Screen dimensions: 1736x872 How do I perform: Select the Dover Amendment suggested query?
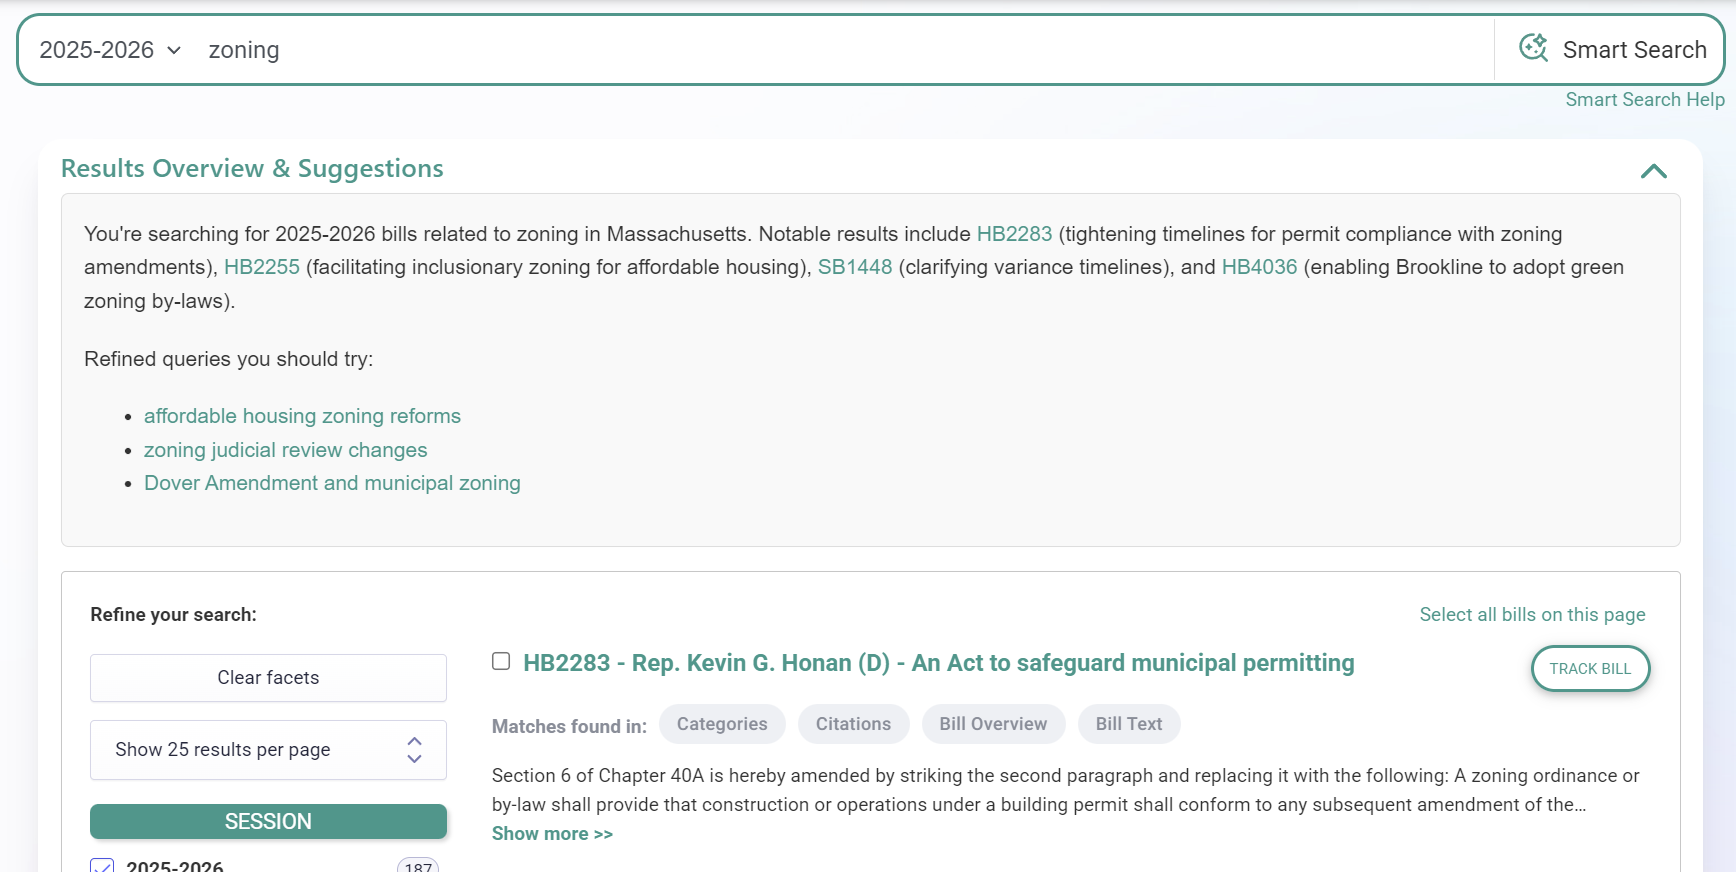(332, 483)
